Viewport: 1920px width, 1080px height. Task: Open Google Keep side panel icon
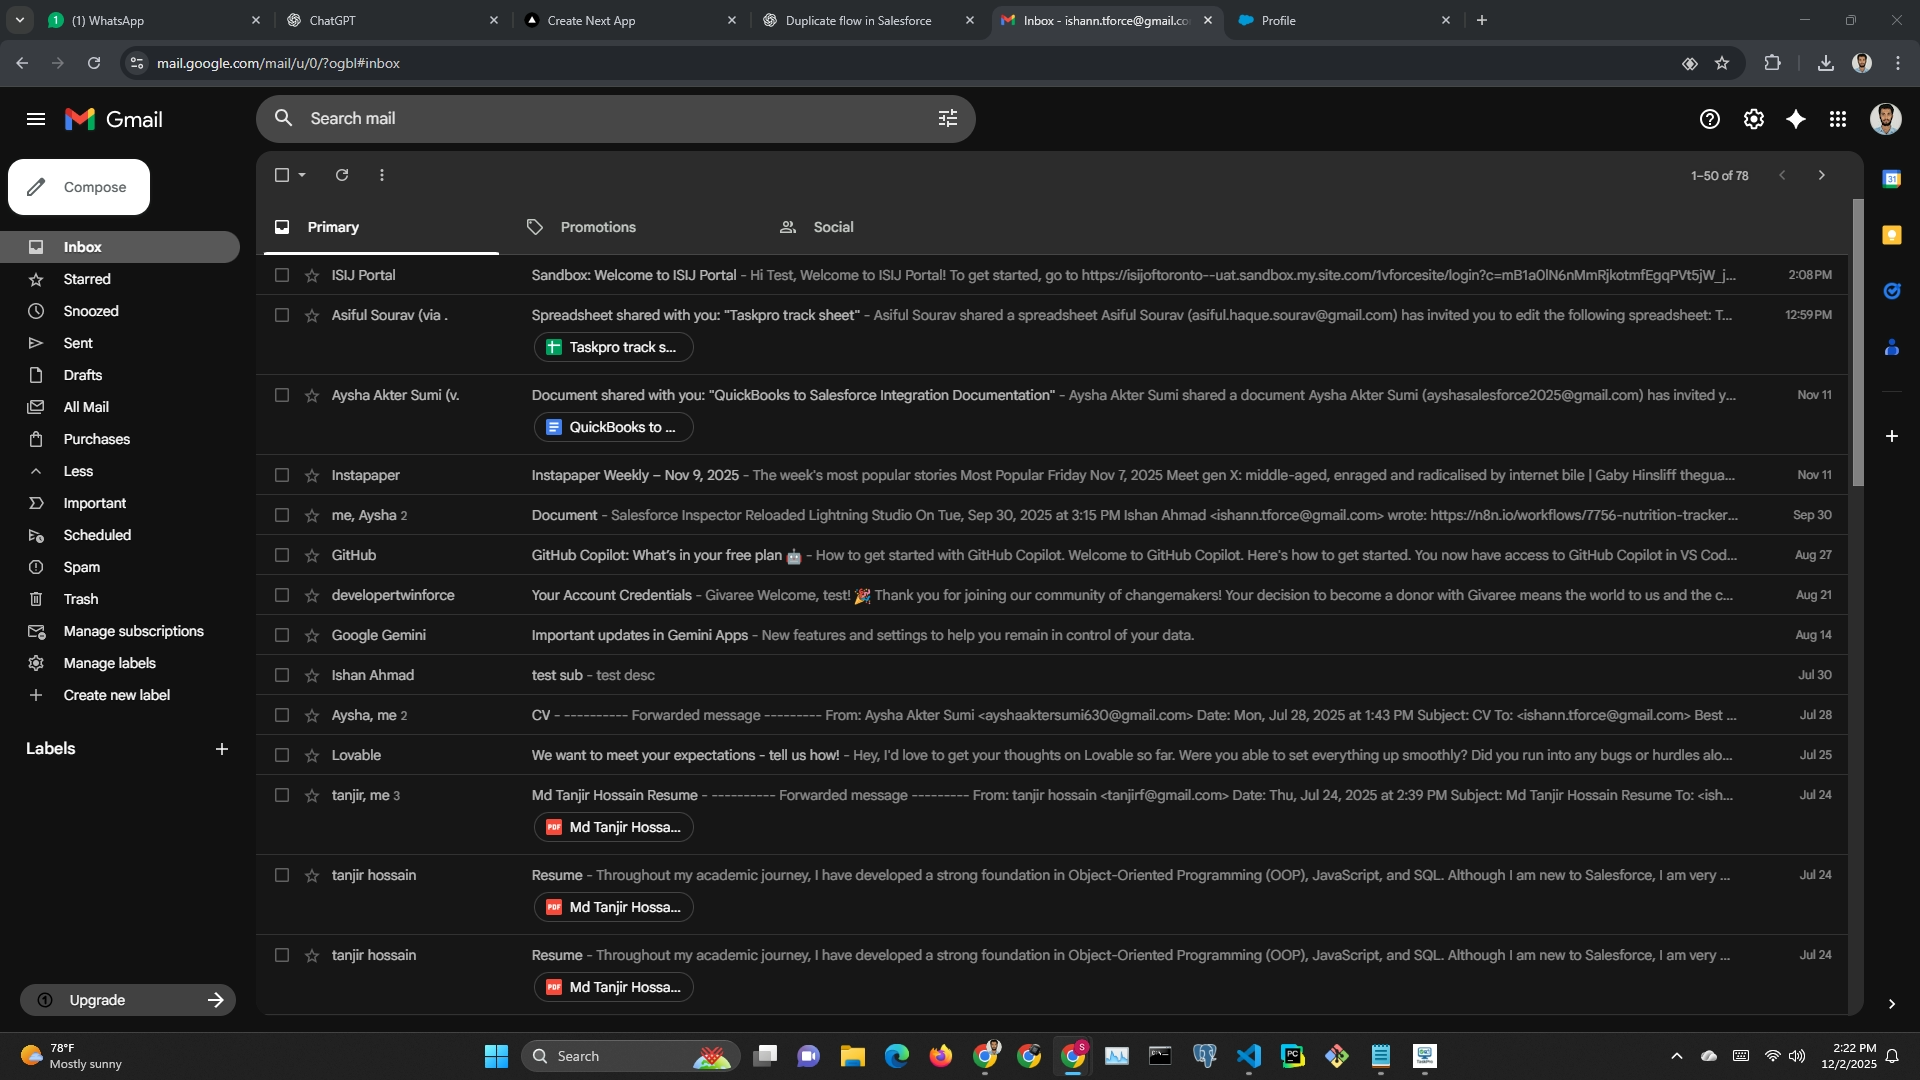pos(1891,235)
